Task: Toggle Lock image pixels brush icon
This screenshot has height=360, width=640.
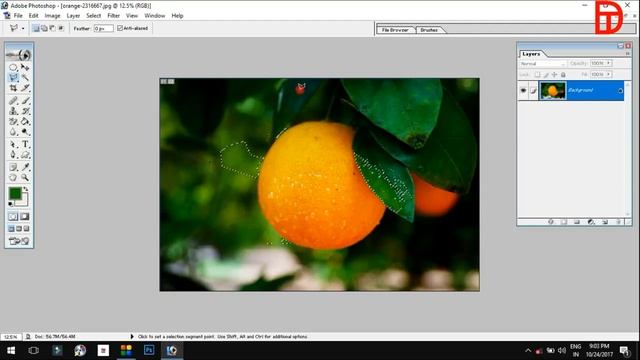Action: click(546, 75)
